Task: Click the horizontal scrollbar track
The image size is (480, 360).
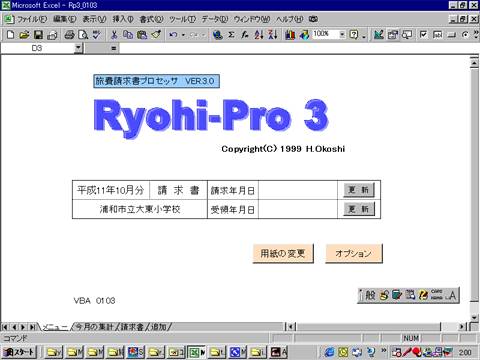Action: coord(368,327)
